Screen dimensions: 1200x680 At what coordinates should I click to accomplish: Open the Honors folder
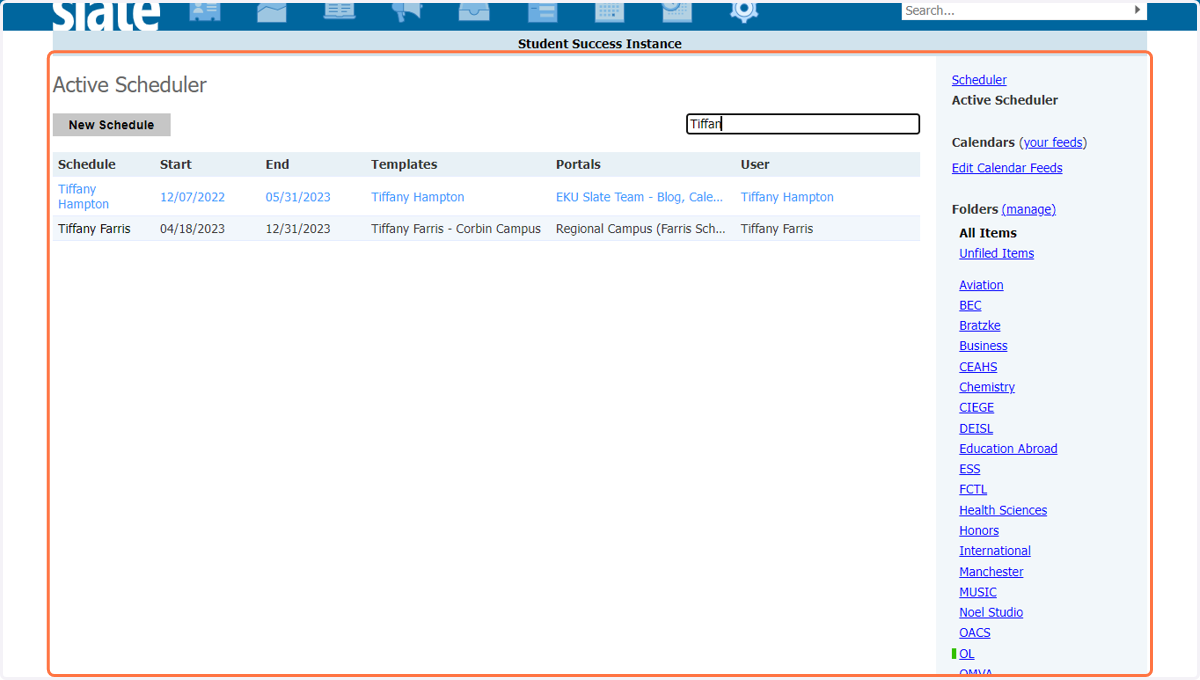click(x=979, y=531)
